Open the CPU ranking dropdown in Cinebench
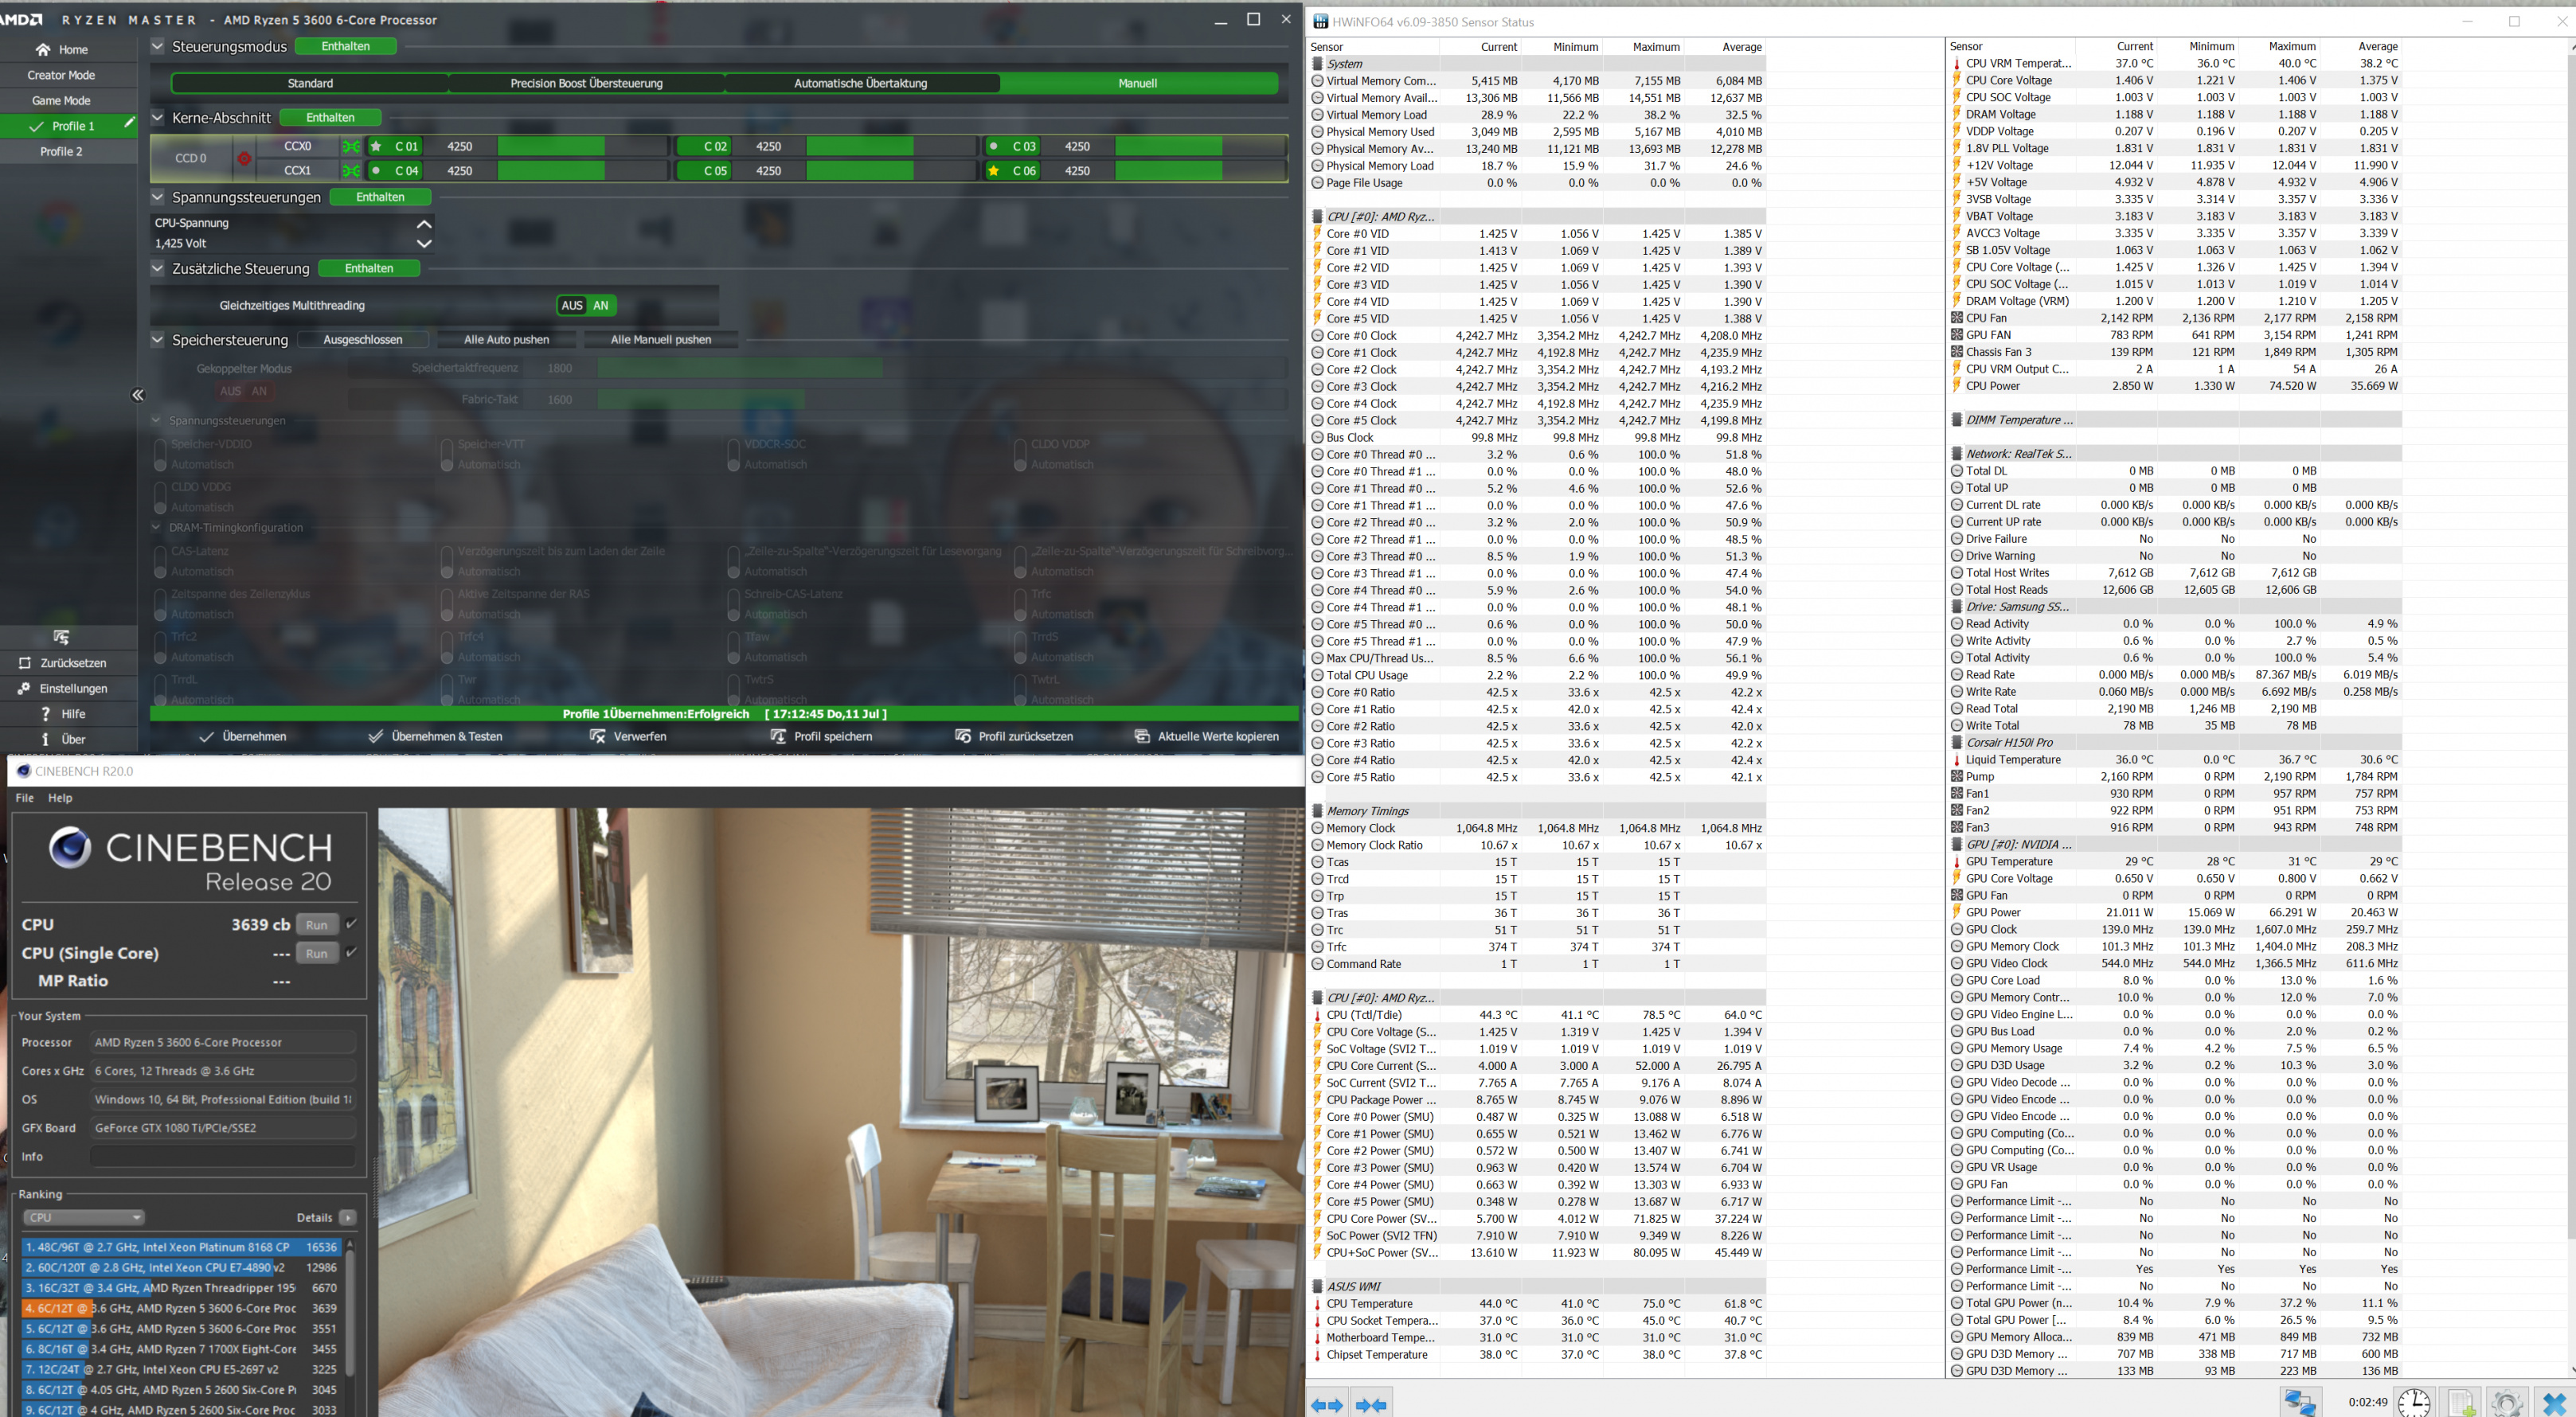This screenshot has height=1417, width=2576. tap(83, 1217)
